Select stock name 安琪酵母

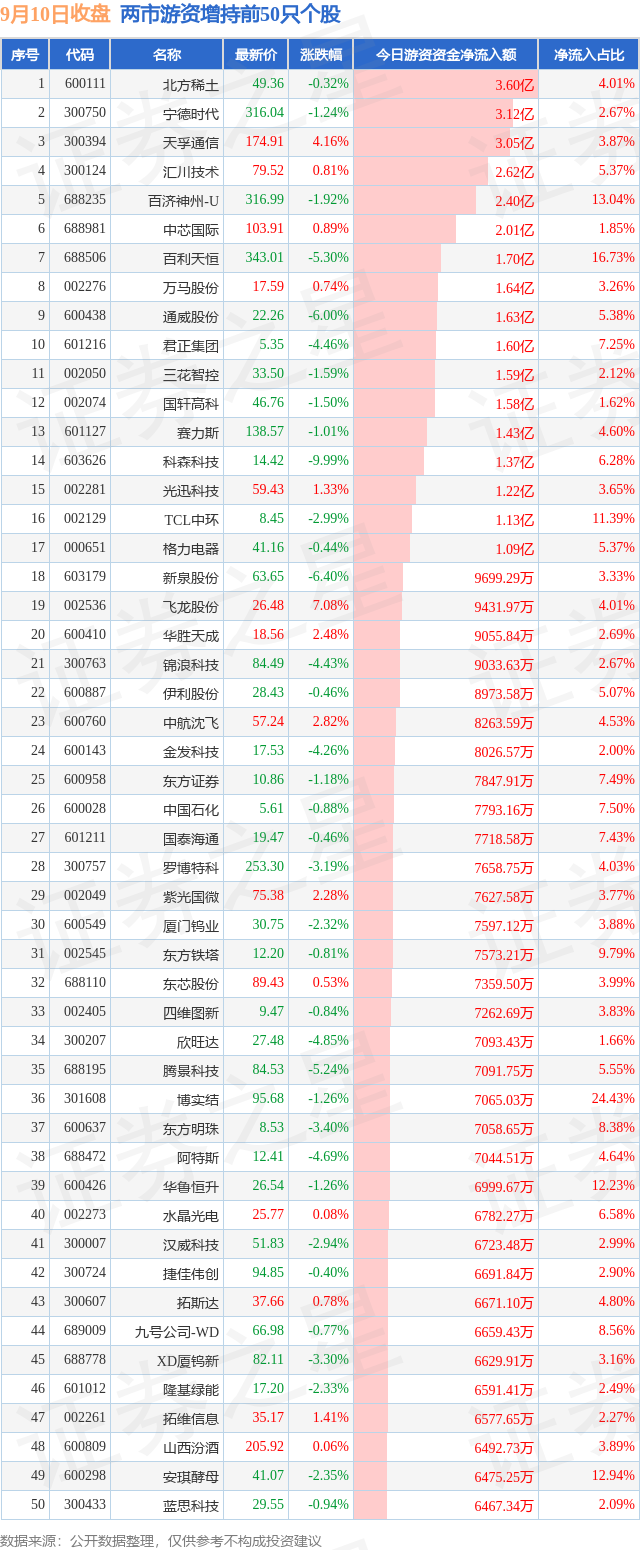(x=191, y=1476)
